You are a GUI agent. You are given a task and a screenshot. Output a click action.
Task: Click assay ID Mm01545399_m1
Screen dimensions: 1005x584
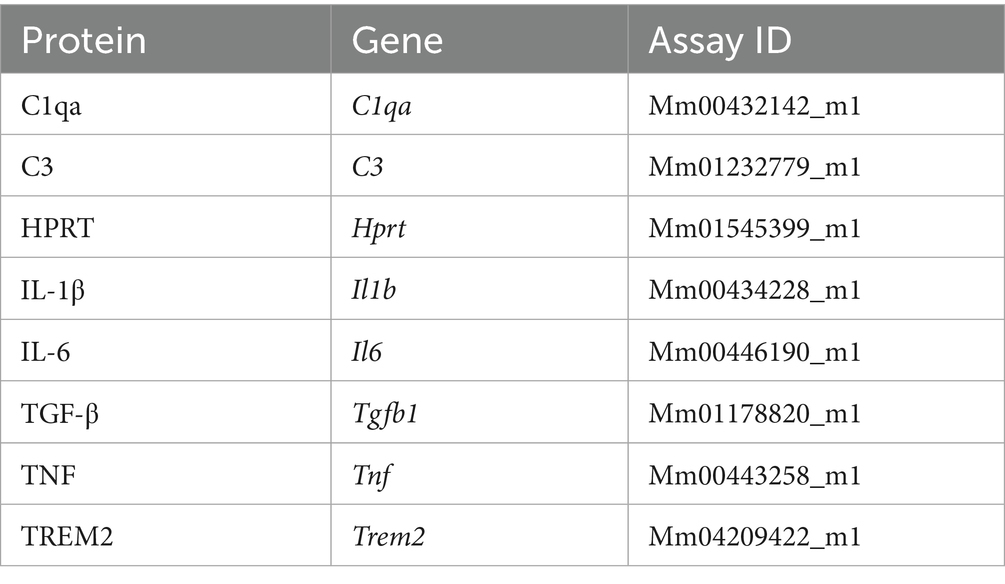tap(754, 229)
